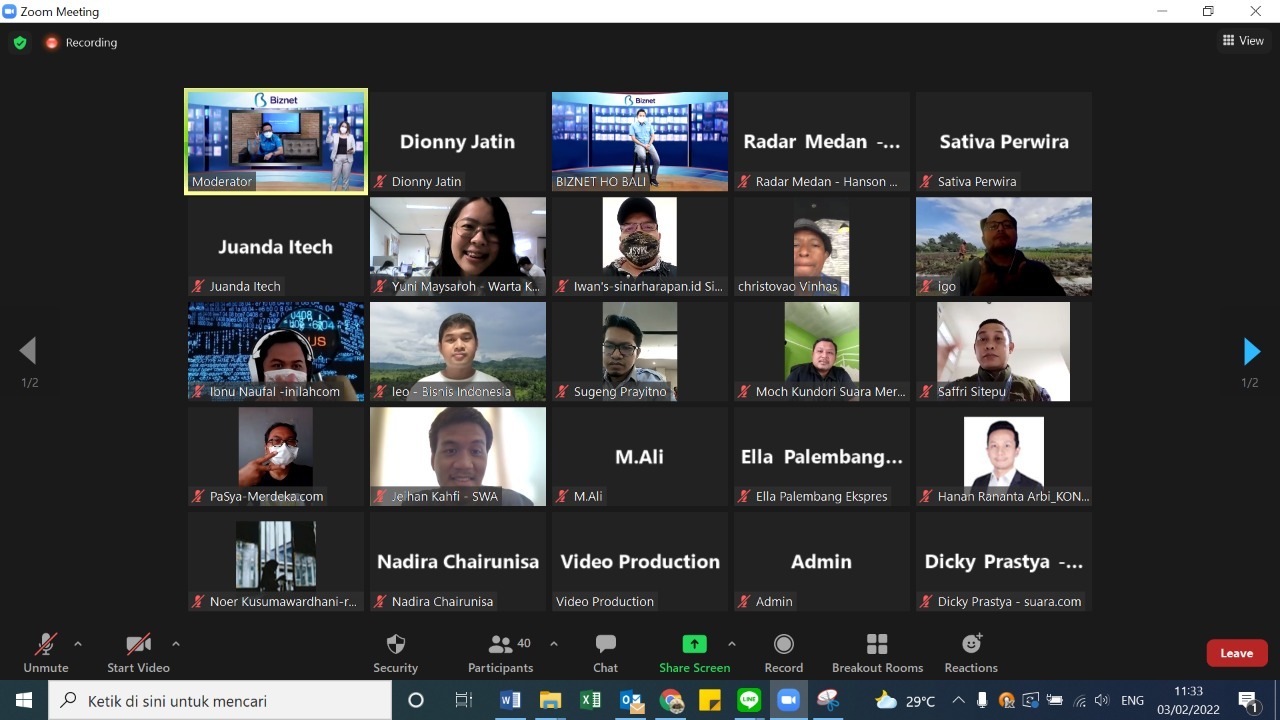This screenshot has height=720, width=1280.
Task: Click the green encryption shield icon
Action: tap(19, 43)
